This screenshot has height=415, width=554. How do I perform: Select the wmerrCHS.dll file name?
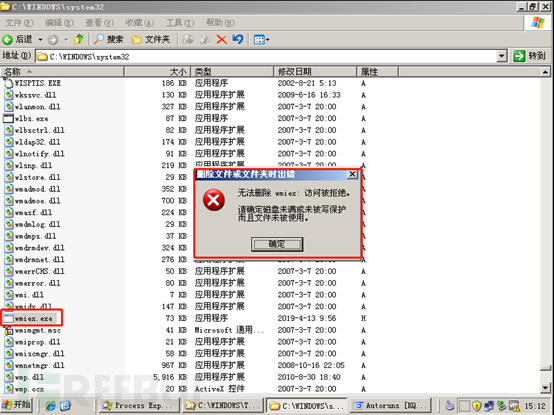[x=40, y=271]
